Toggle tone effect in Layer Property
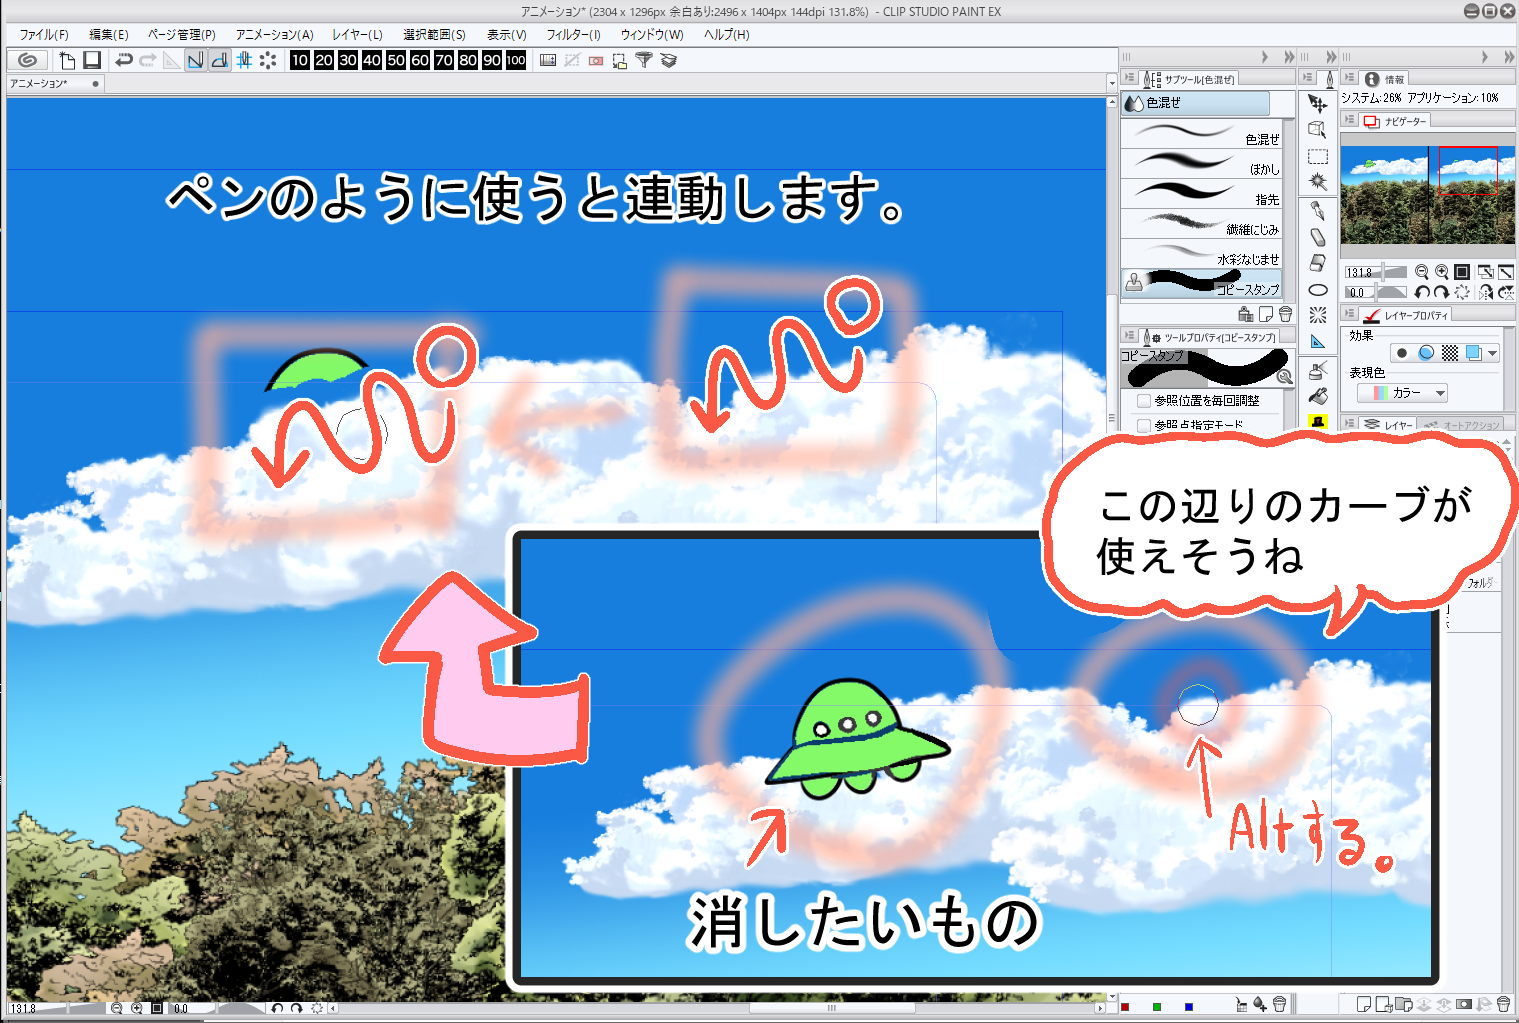Viewport: 1519px width, 1023px height. point(1450,353)
